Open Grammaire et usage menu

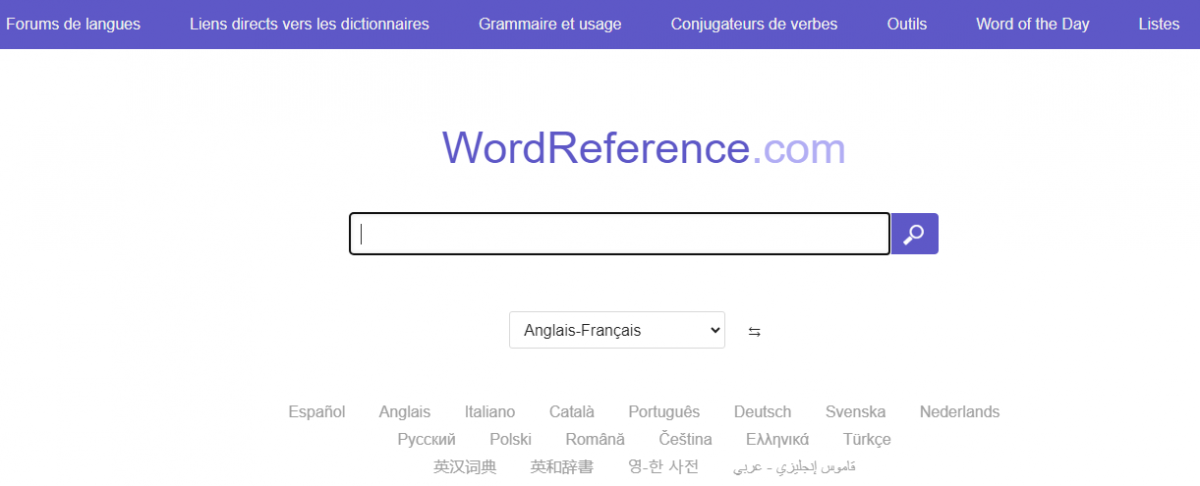coord(550,24)
